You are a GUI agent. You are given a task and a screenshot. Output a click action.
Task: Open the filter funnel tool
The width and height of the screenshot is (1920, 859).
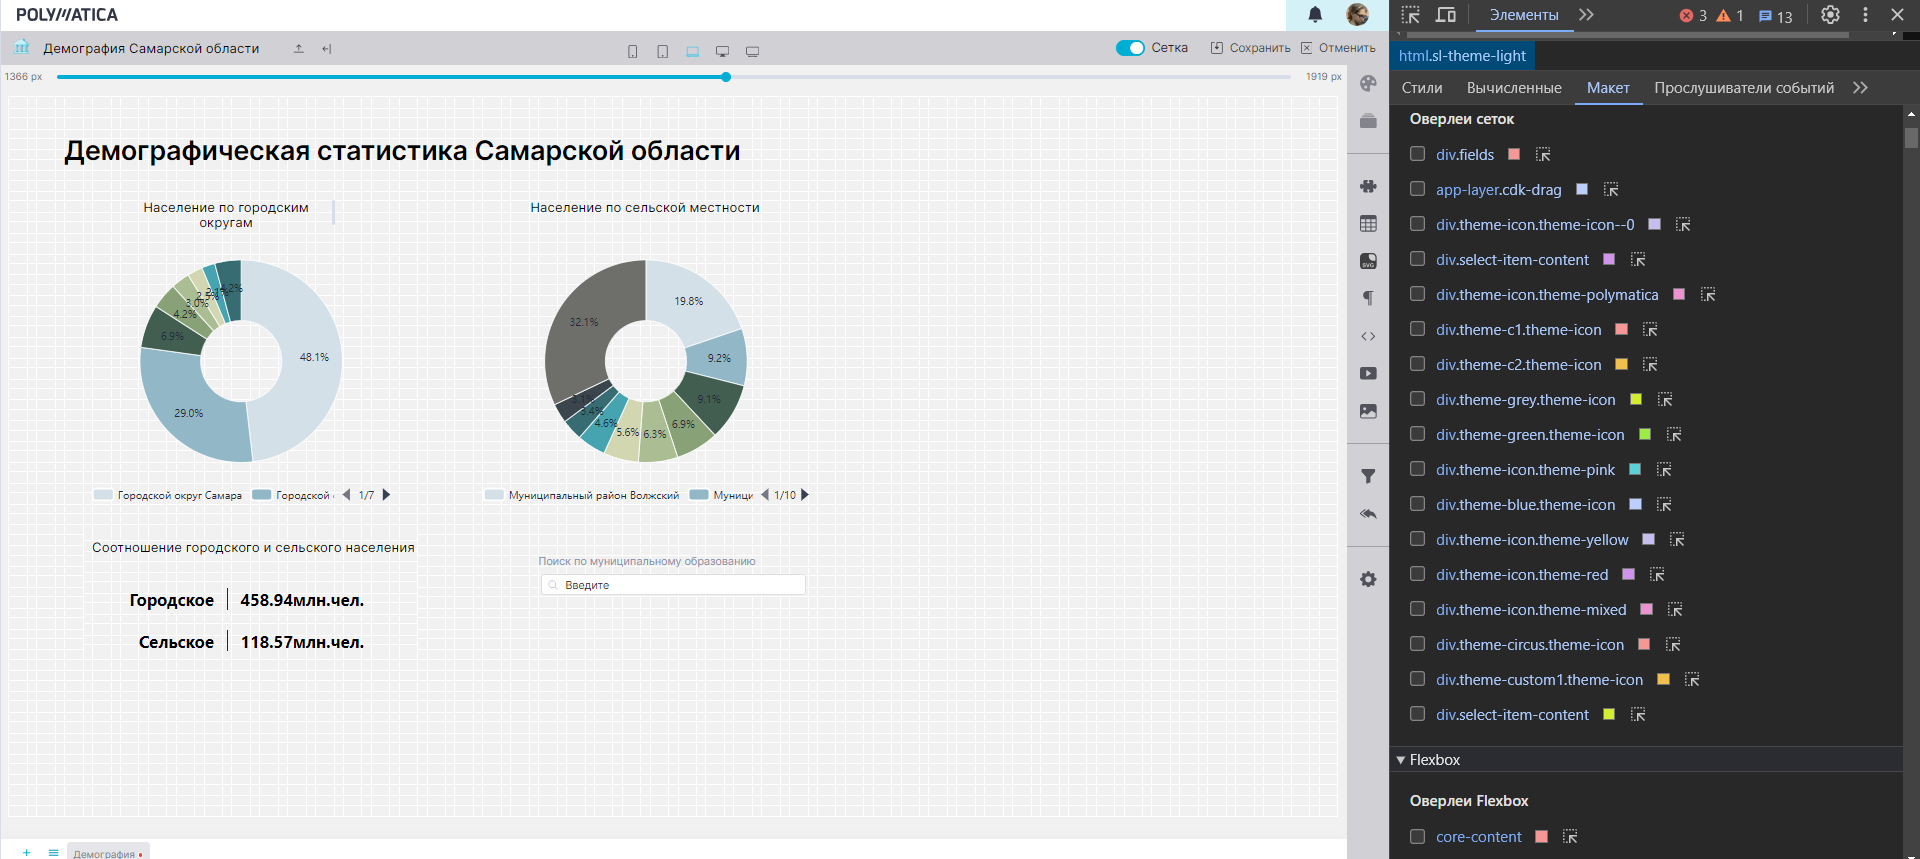[1368, 476]
